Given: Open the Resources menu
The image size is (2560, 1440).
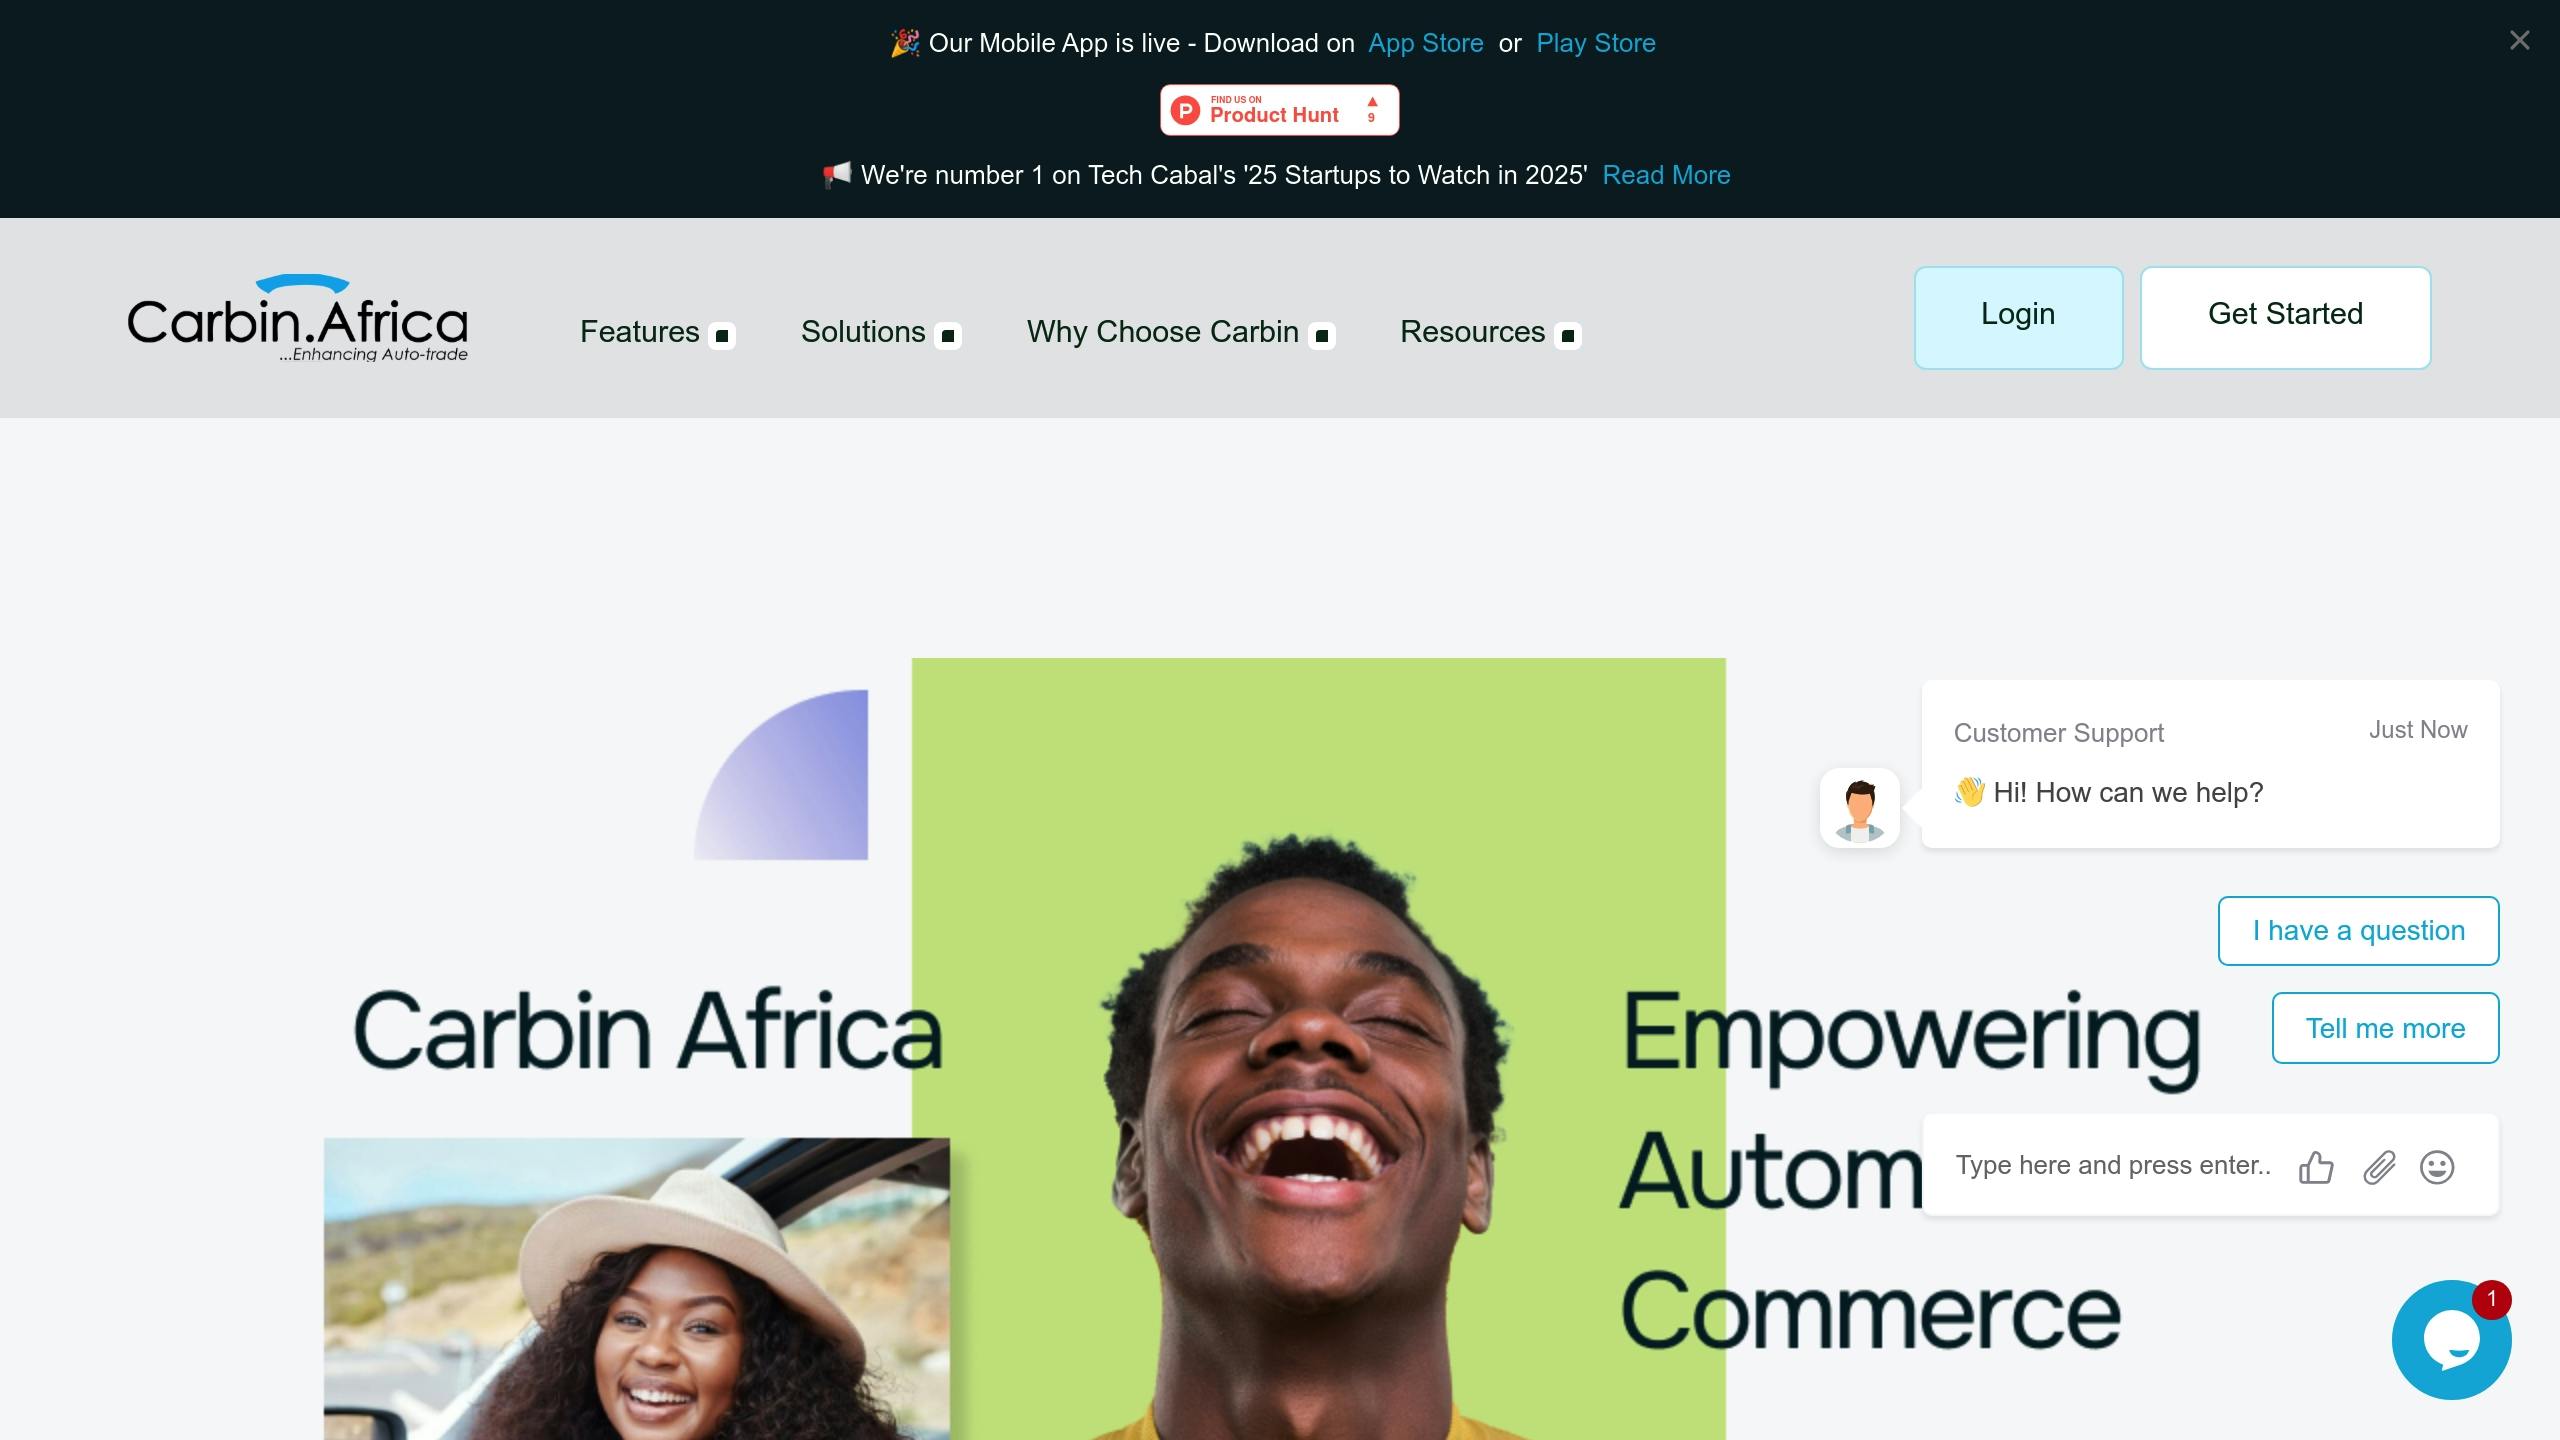Looking at the screenshot, I should pos(1490,332).
